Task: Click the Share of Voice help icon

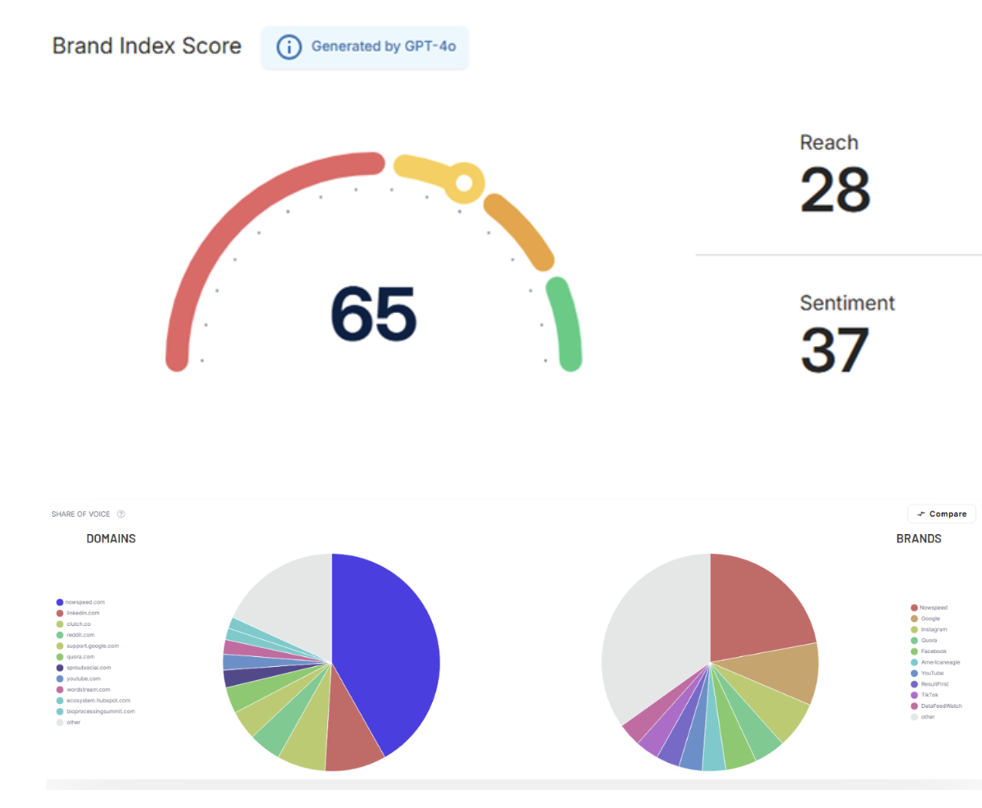Action: 121,514
